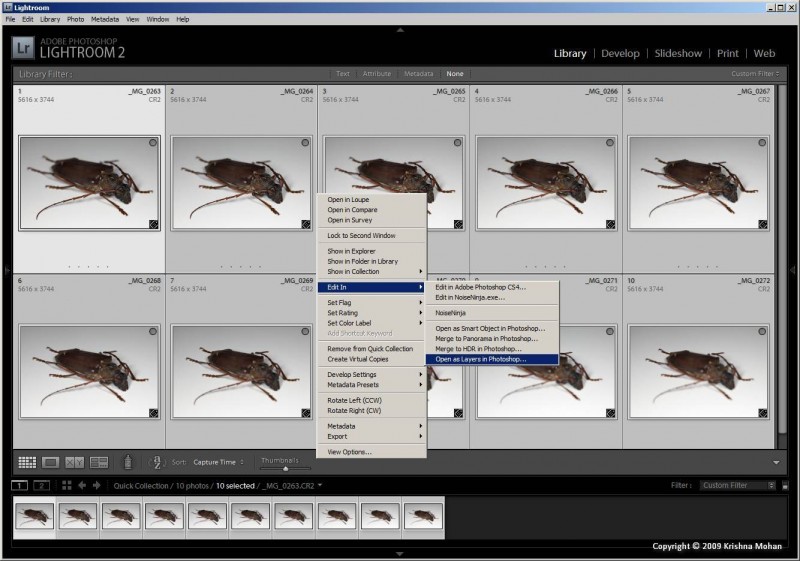This screenshot has width=800, height=561.
Task: Choose Rotate Left (CCW) in context menu
Action: tap(371, 400)
